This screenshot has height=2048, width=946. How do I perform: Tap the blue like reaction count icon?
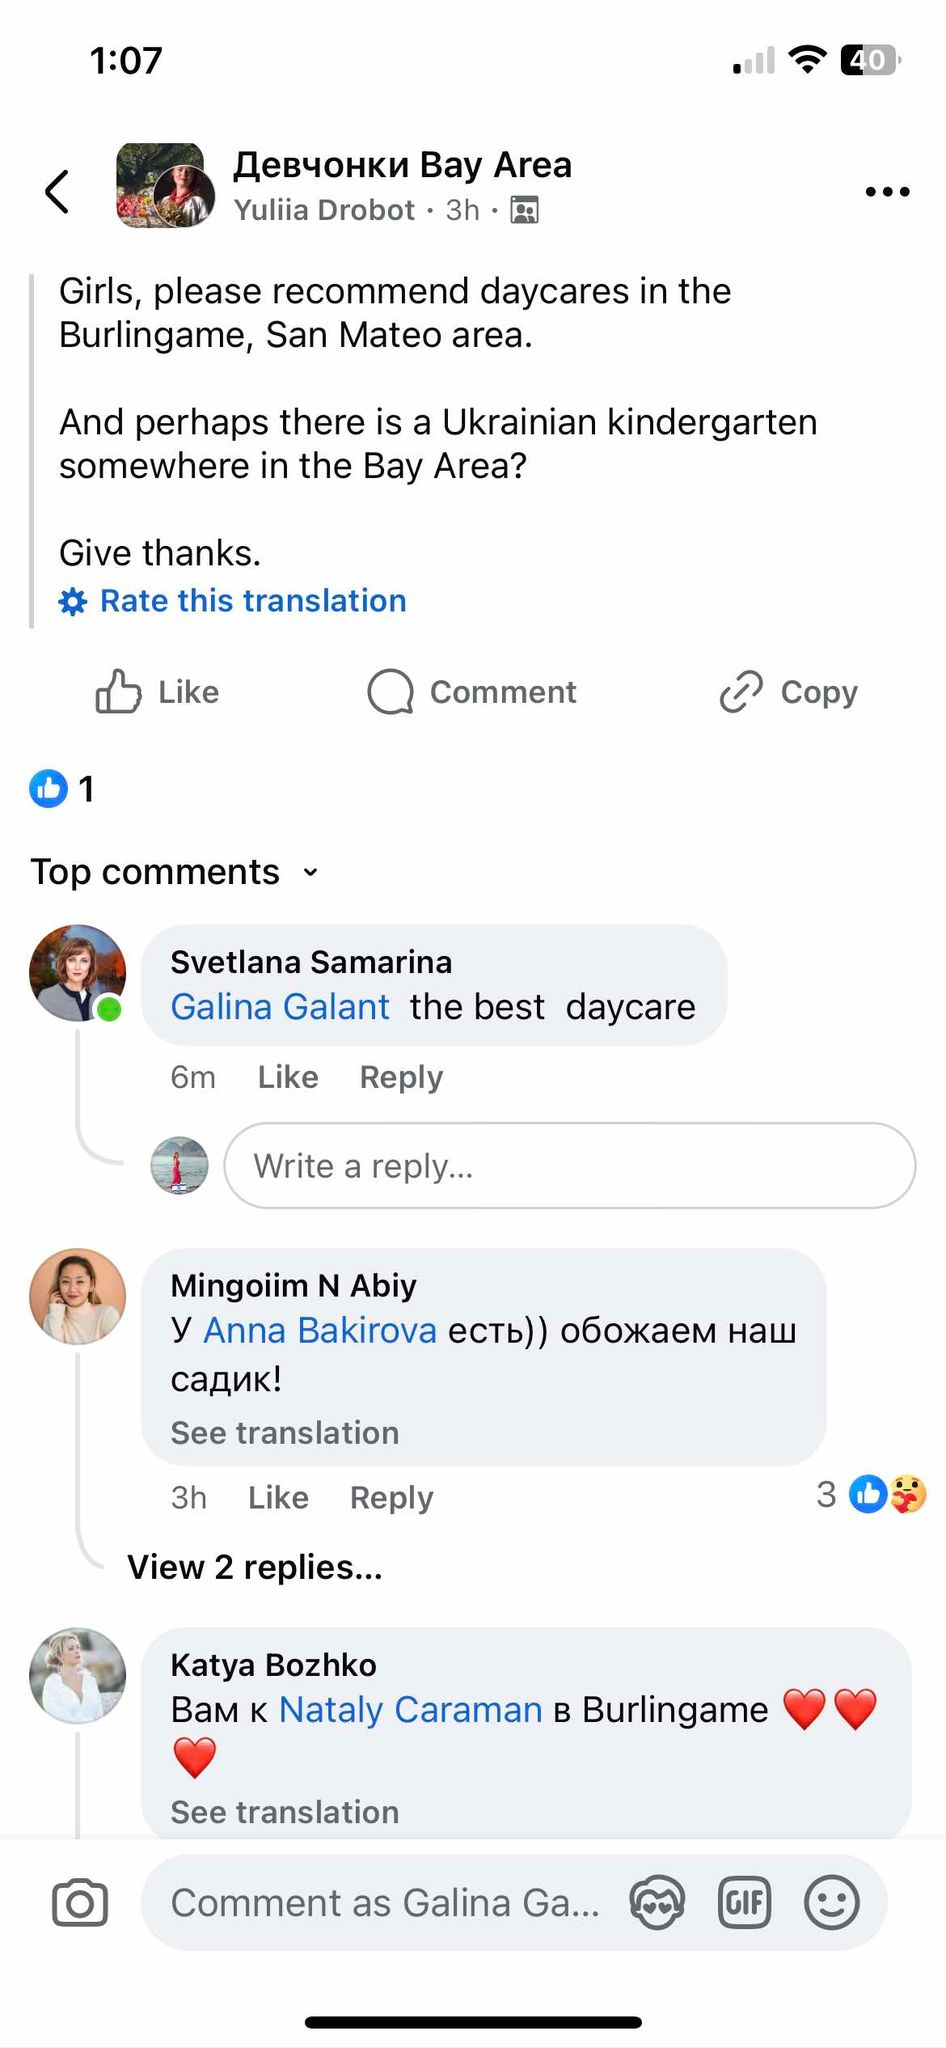48,789
